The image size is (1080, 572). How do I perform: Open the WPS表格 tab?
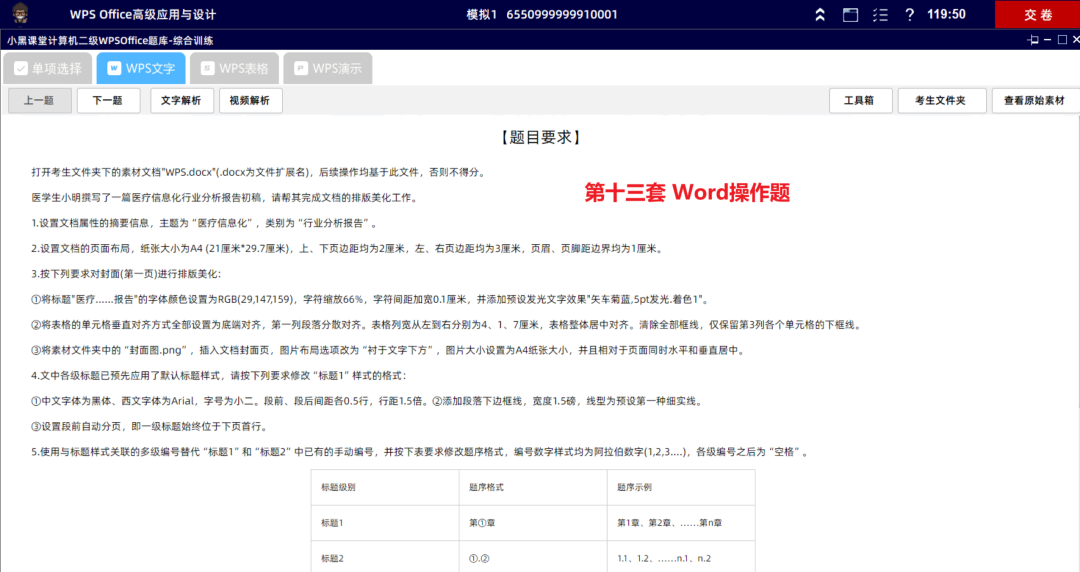click(x=234, y=68)
